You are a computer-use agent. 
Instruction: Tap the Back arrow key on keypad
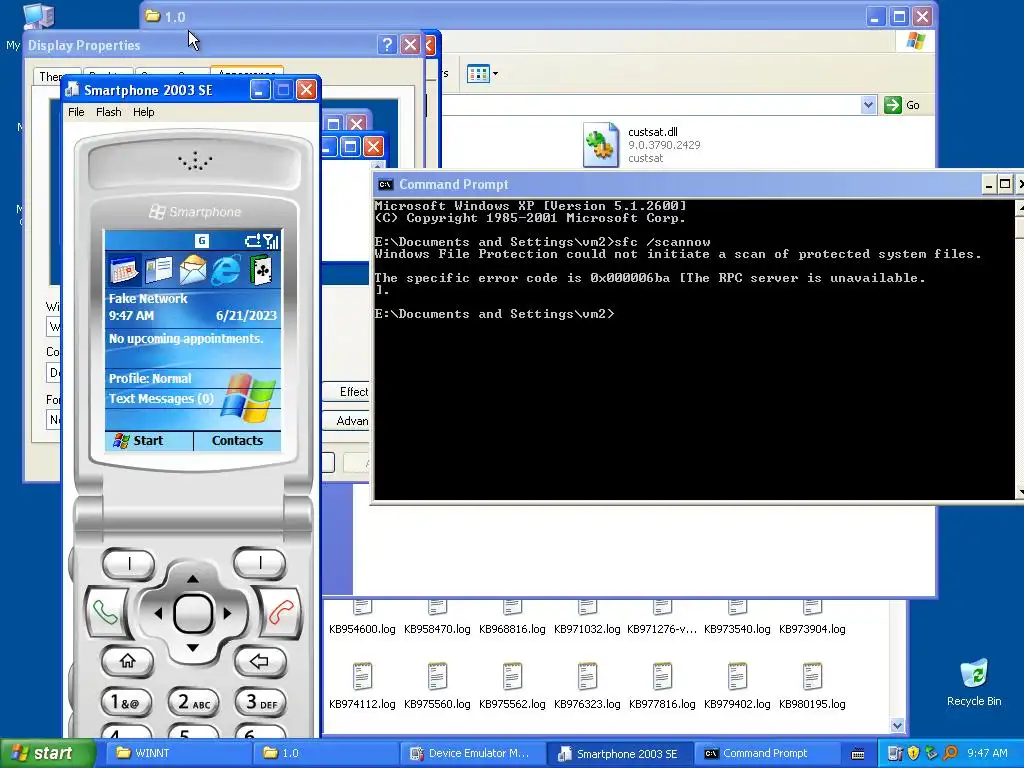[259, 661]
